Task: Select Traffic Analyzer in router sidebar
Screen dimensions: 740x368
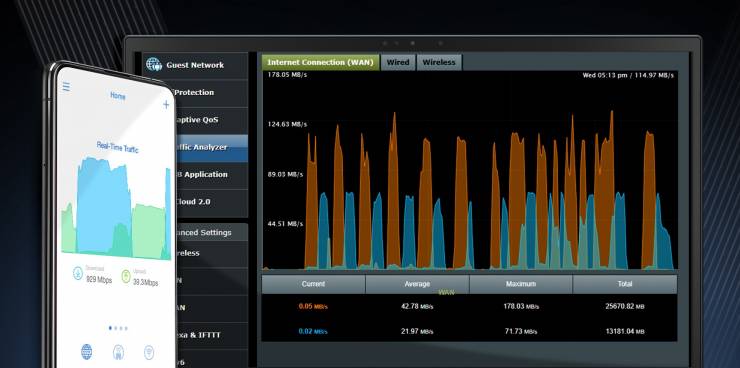Action: tap(211, 148)
